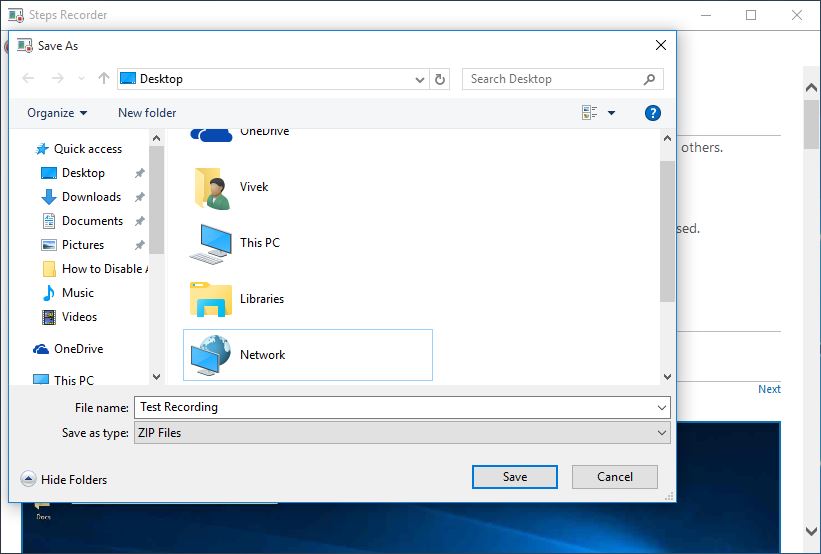The image size is (821, 554).
Task: Click the Vivek folder name
Action: click(254, 187)
